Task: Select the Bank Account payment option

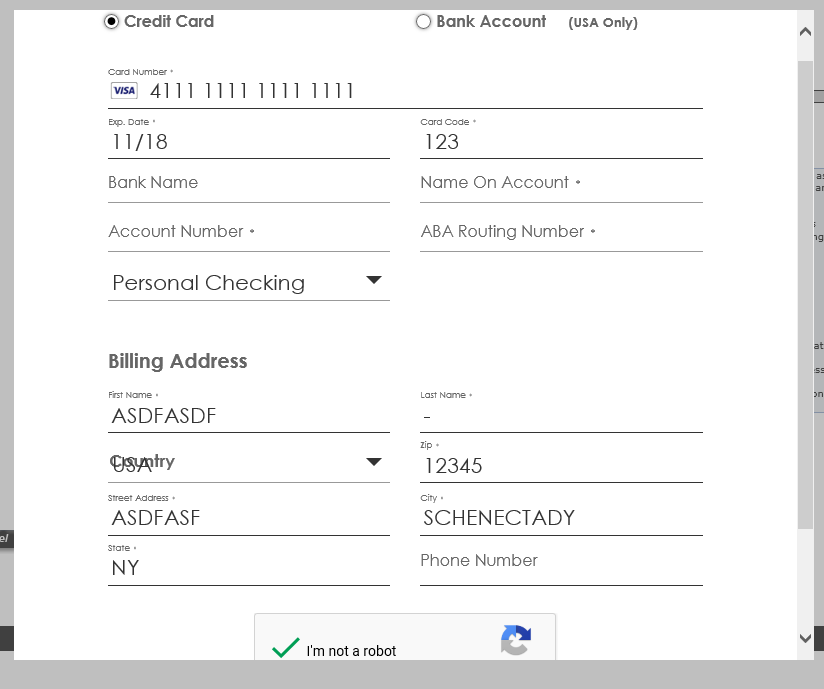Action: [423, 21]
